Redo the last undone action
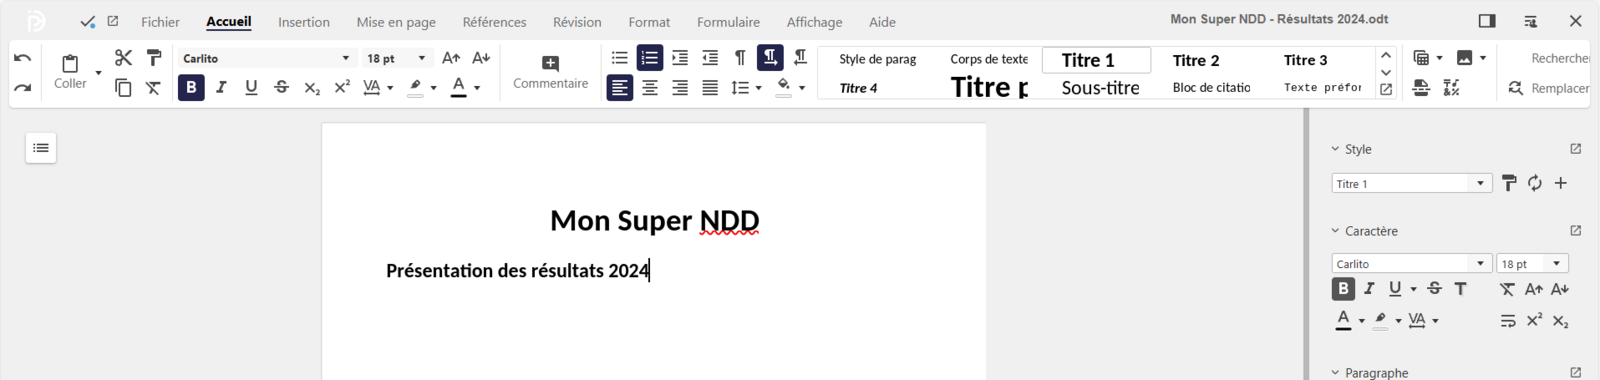Screen dimensions: 1600x380 pos(22,88)
